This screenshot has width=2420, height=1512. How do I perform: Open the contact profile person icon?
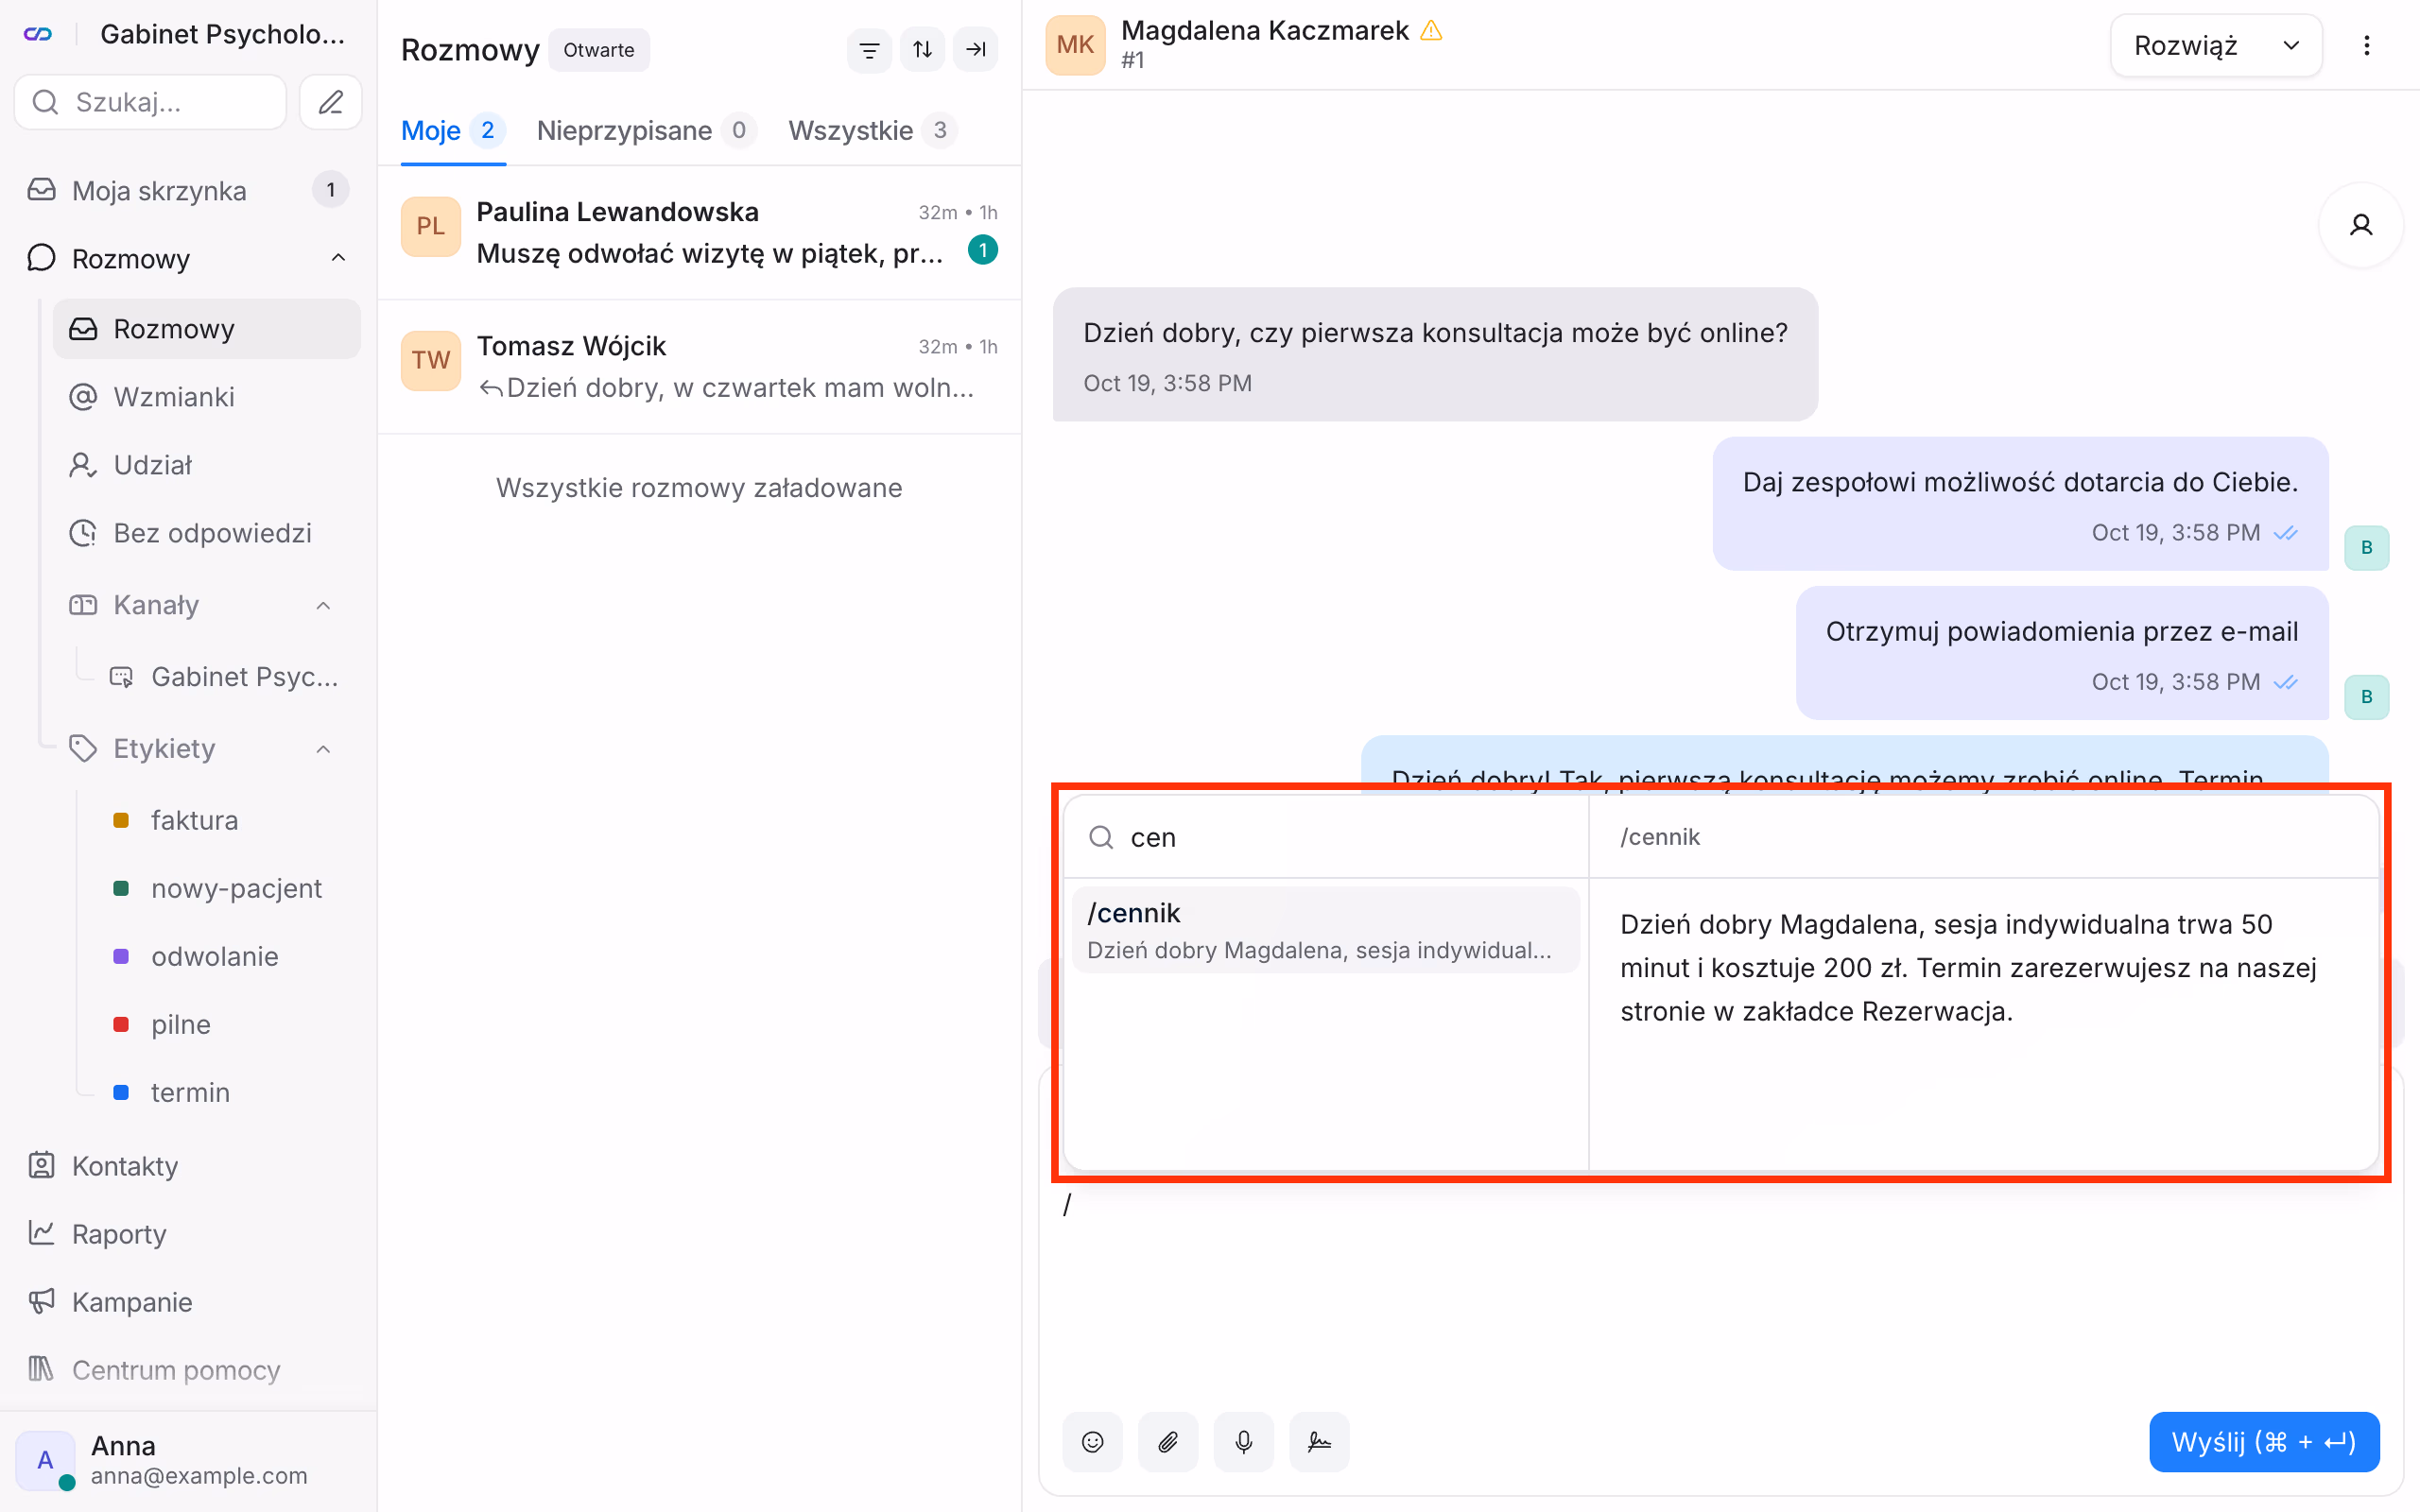[x=2360, y=225]
